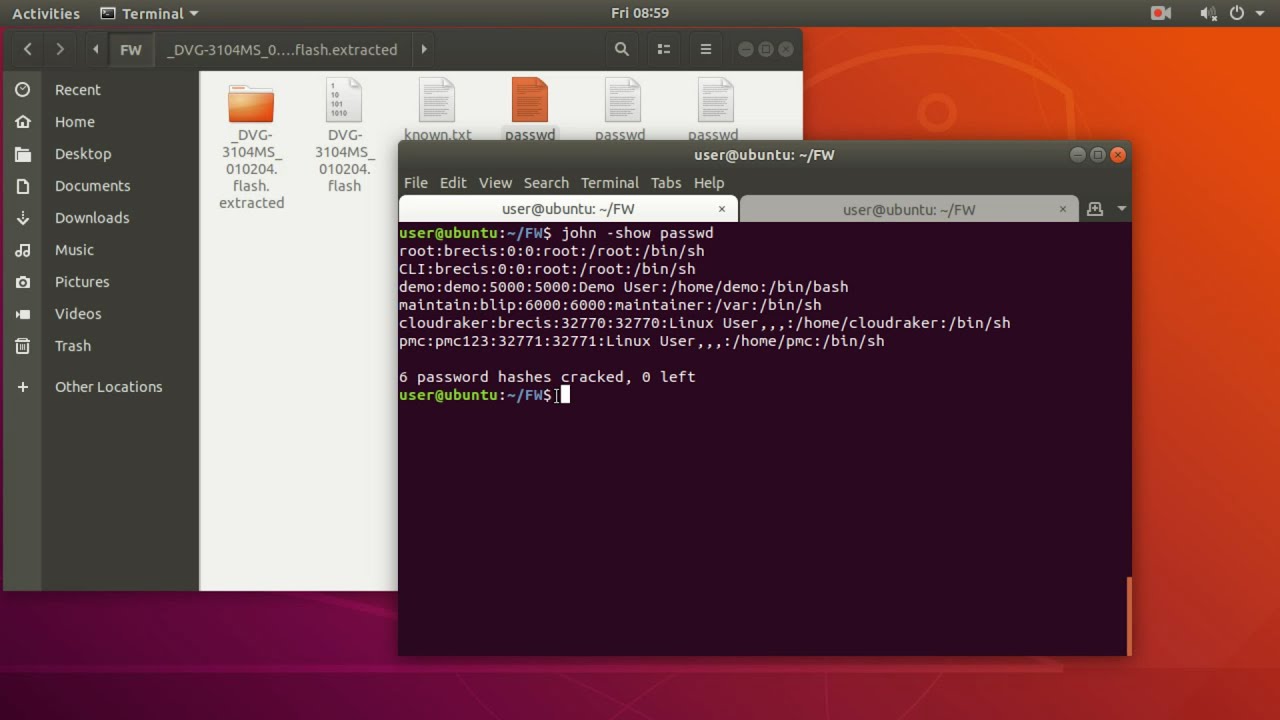This screenshot has width=1280, height=720.
Task: Click volume icon in top bar
Action: coord(1208,13)
